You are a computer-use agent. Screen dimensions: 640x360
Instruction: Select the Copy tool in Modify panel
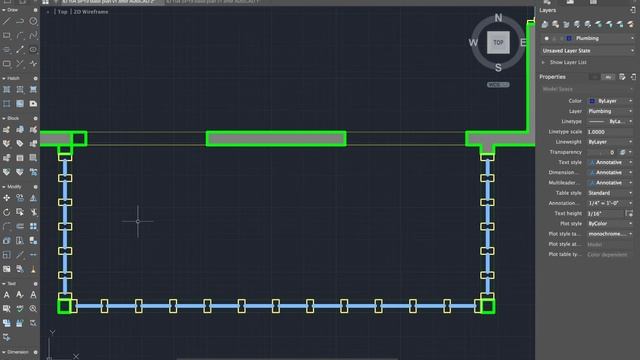tap(20, 198)
